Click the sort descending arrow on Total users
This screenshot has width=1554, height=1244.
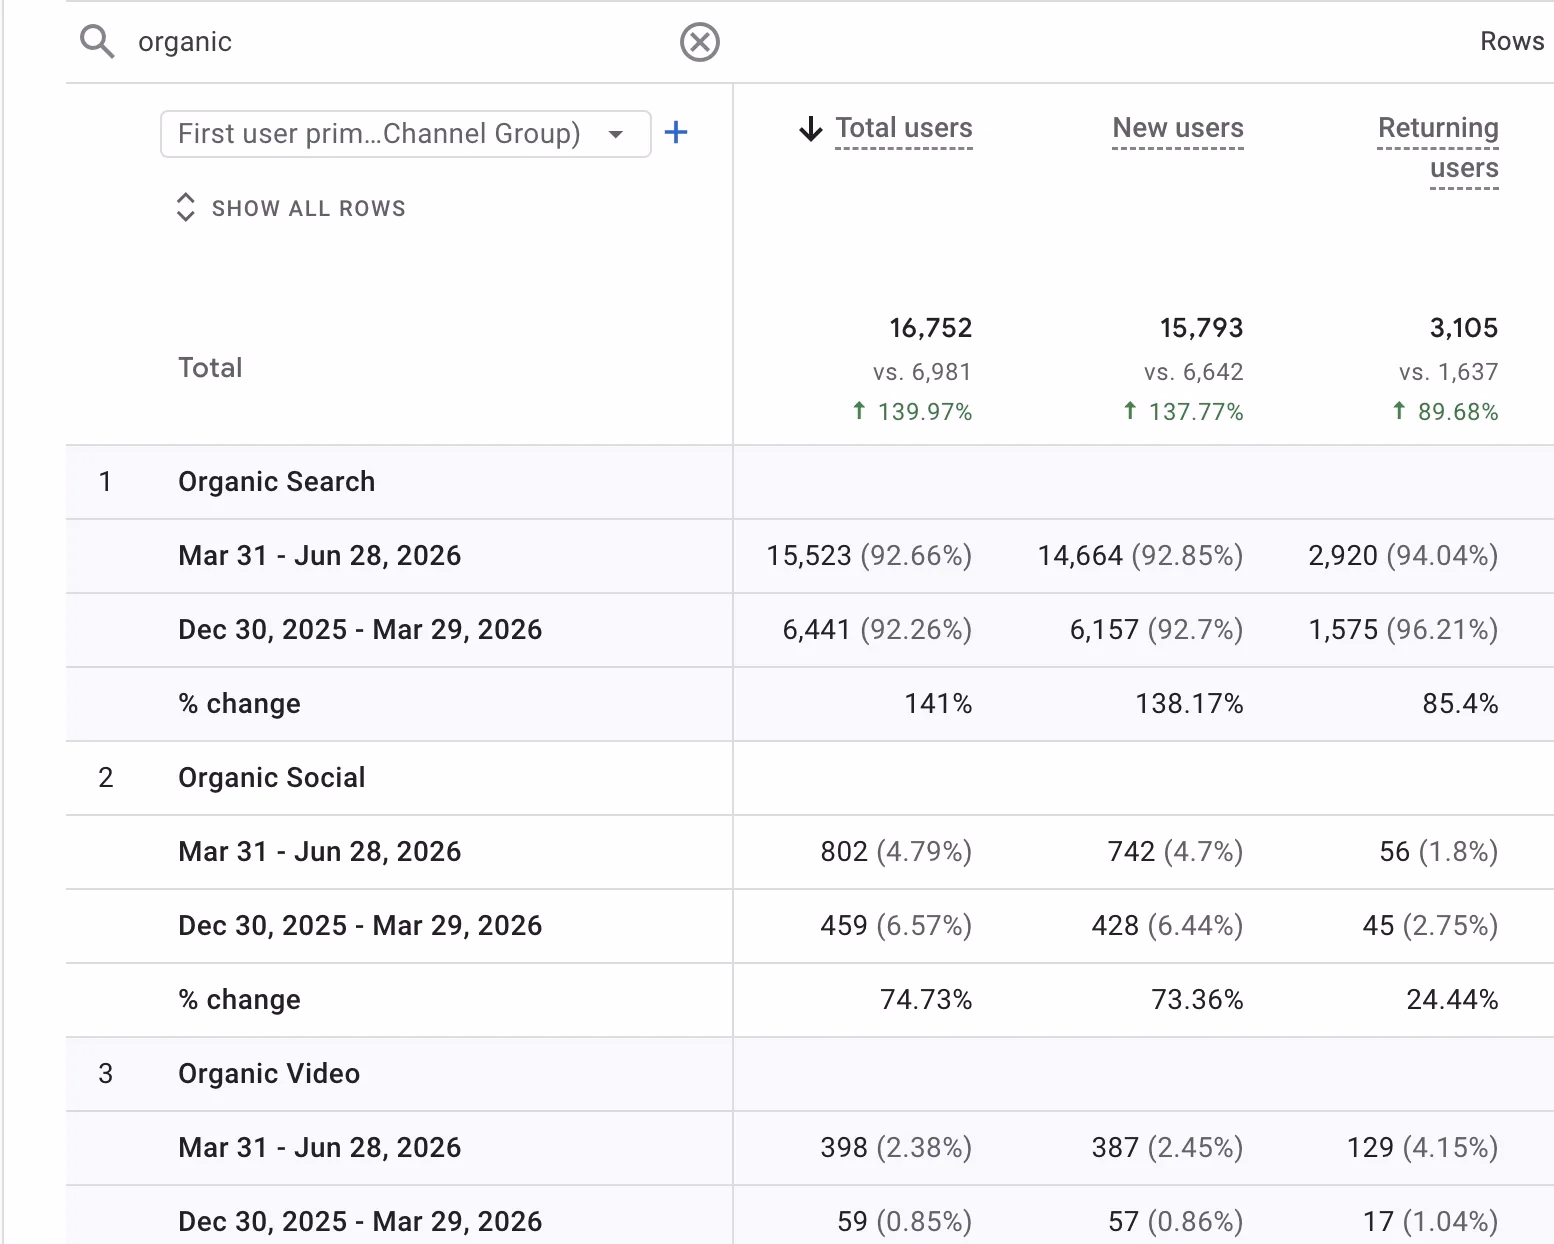810,129
